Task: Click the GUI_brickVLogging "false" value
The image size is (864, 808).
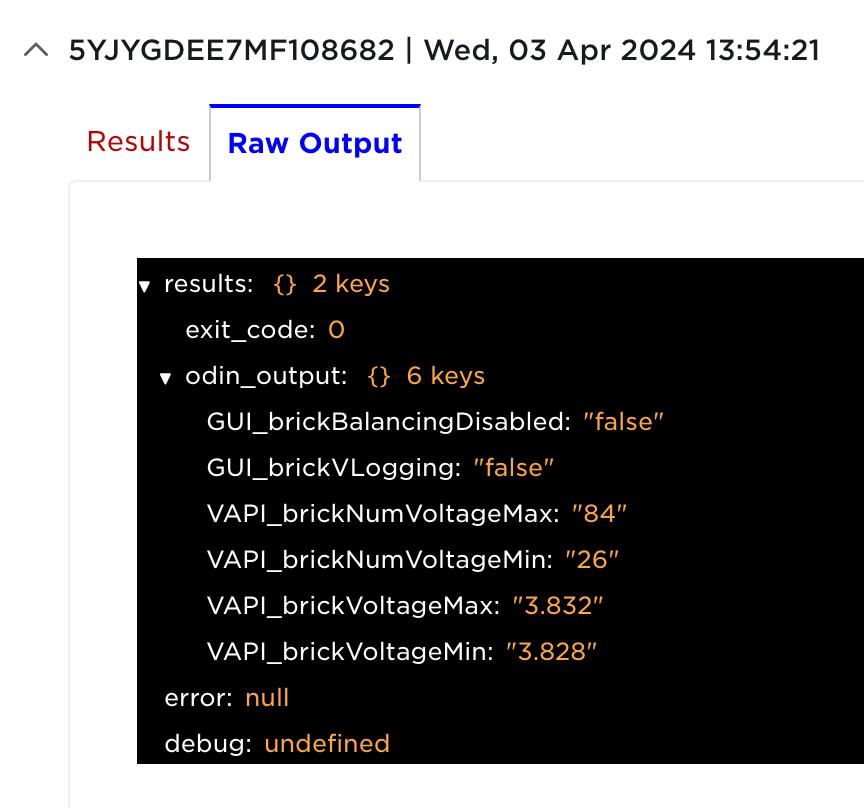Action: click(513, 468)
